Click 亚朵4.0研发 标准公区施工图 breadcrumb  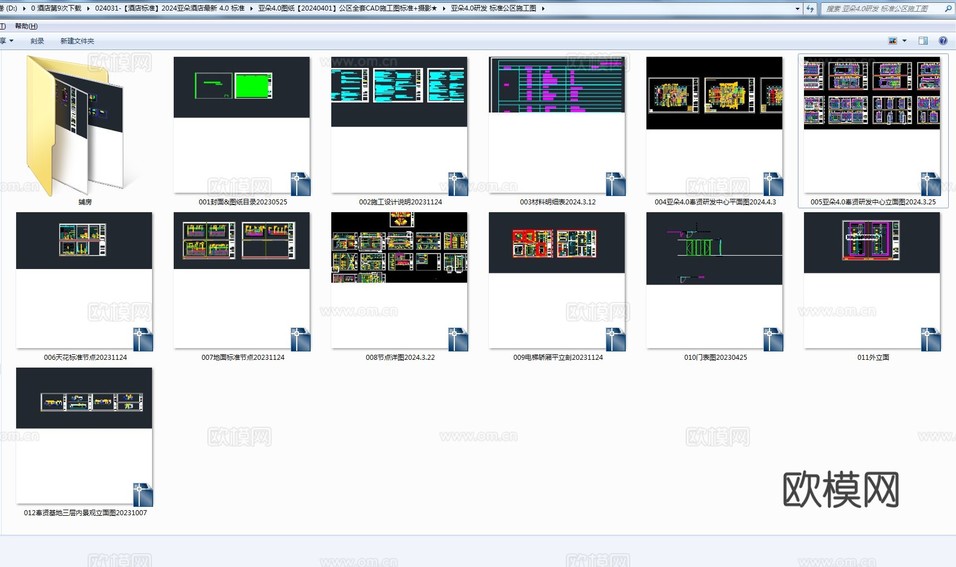[494, 9]
